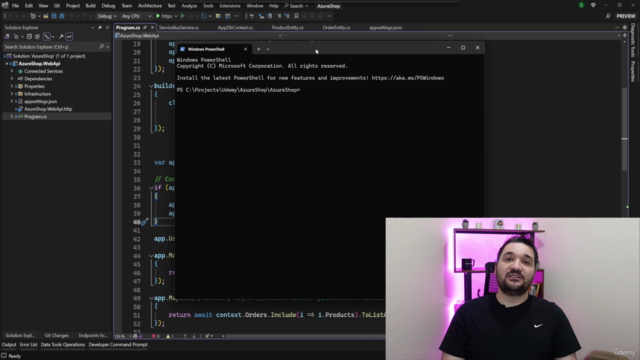The width and height of the screenshot is (640, 360).
Task: Open the Developer Command Prompt tab
Action: (x=118, y=345)
